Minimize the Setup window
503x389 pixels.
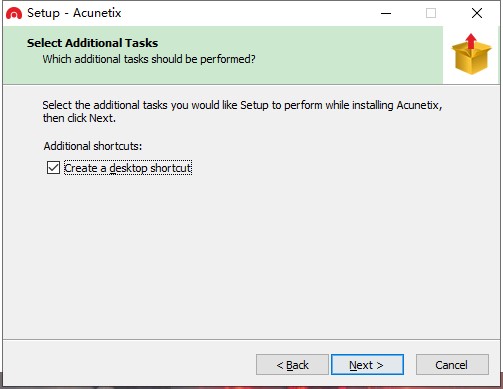[x=386, y=13]
